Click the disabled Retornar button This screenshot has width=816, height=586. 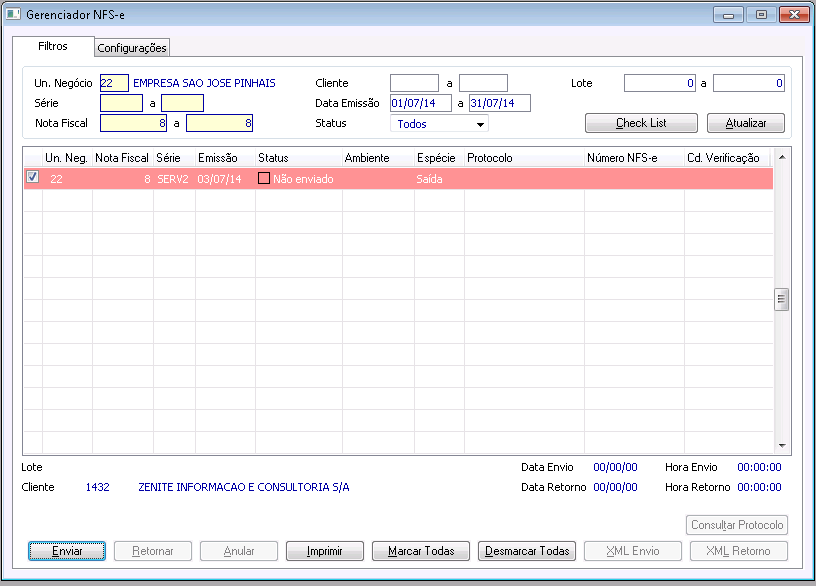(x=153, y=551)
